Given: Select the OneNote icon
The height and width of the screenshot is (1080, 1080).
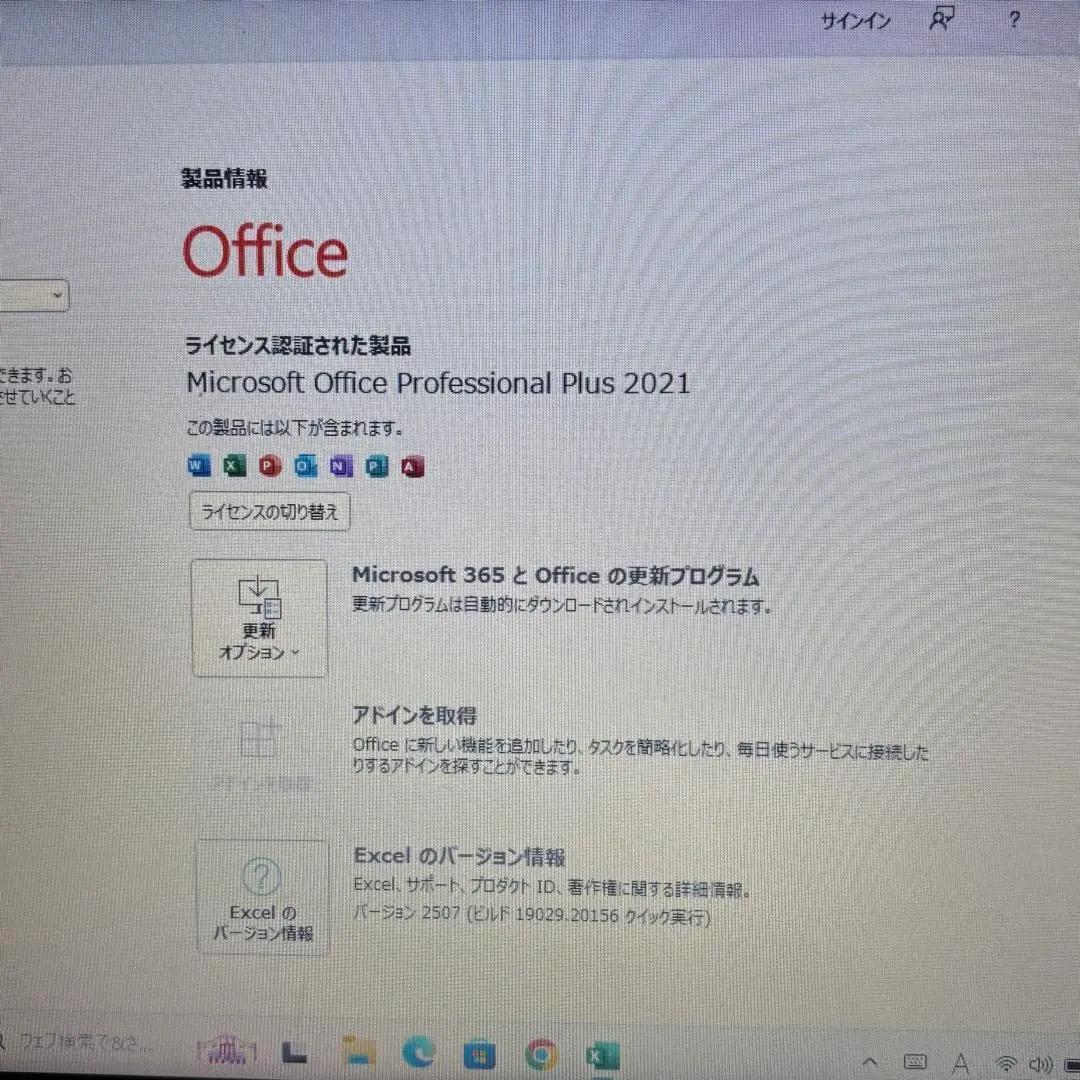Looking at the screenshot, I should click(x=338, y=466).
